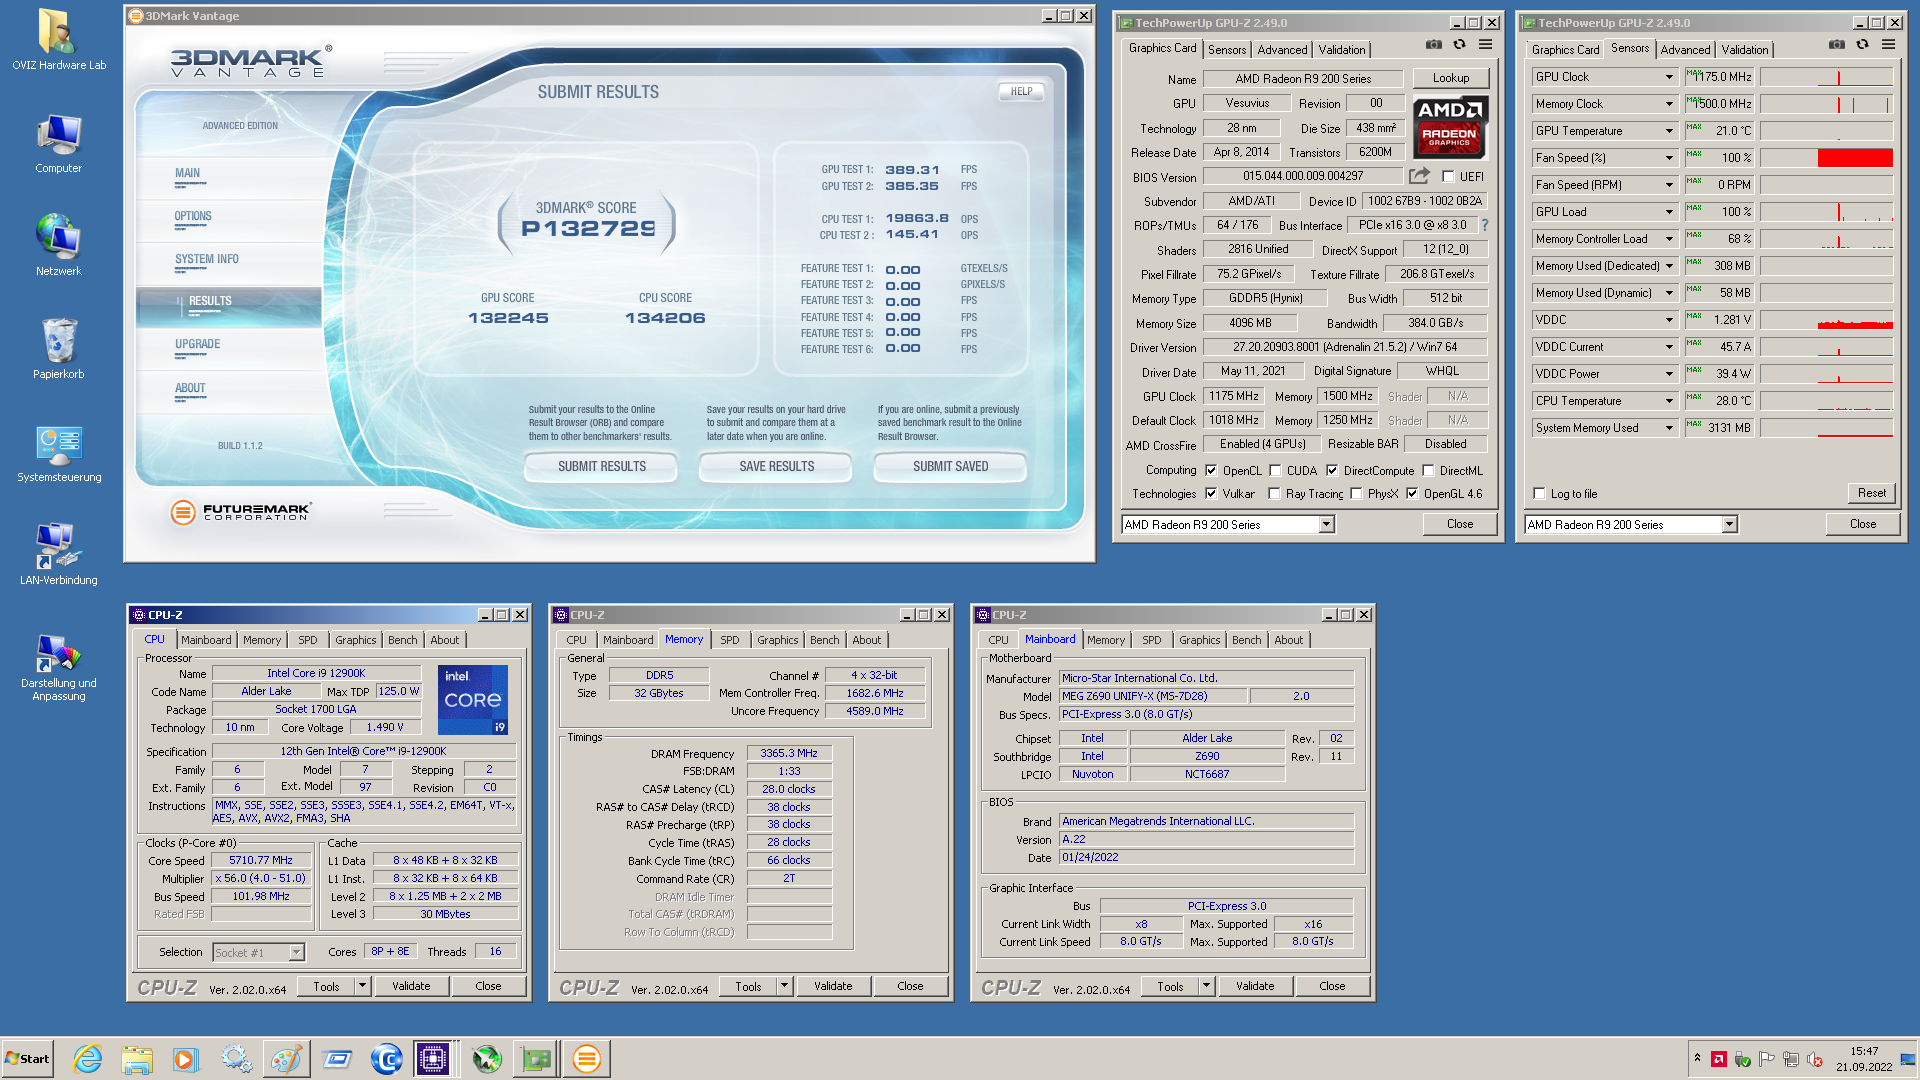Open Internet Explorer from taskbar
This screenshot has width=1920, height=1080.
[x=87, y=1059]
